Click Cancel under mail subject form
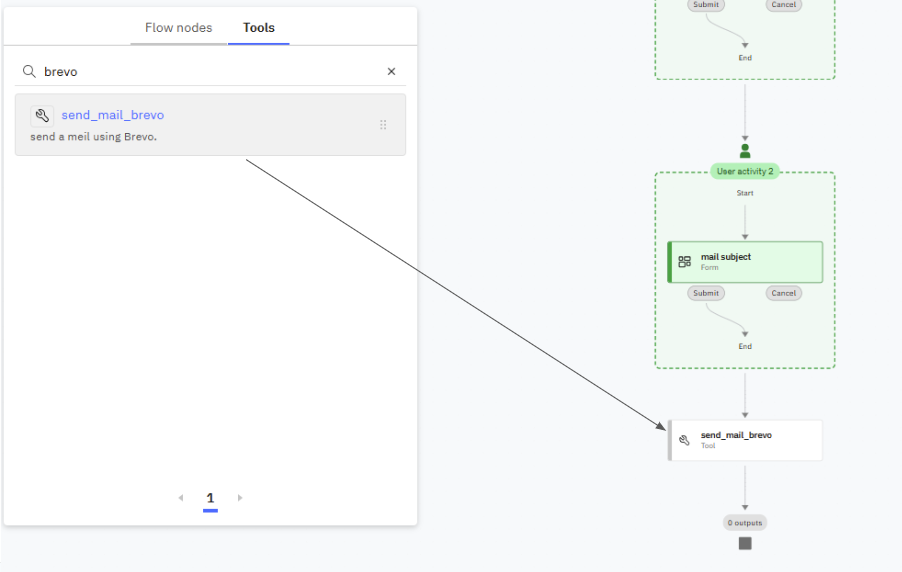Viewport: 902px width, 572px height. [784, 293]
